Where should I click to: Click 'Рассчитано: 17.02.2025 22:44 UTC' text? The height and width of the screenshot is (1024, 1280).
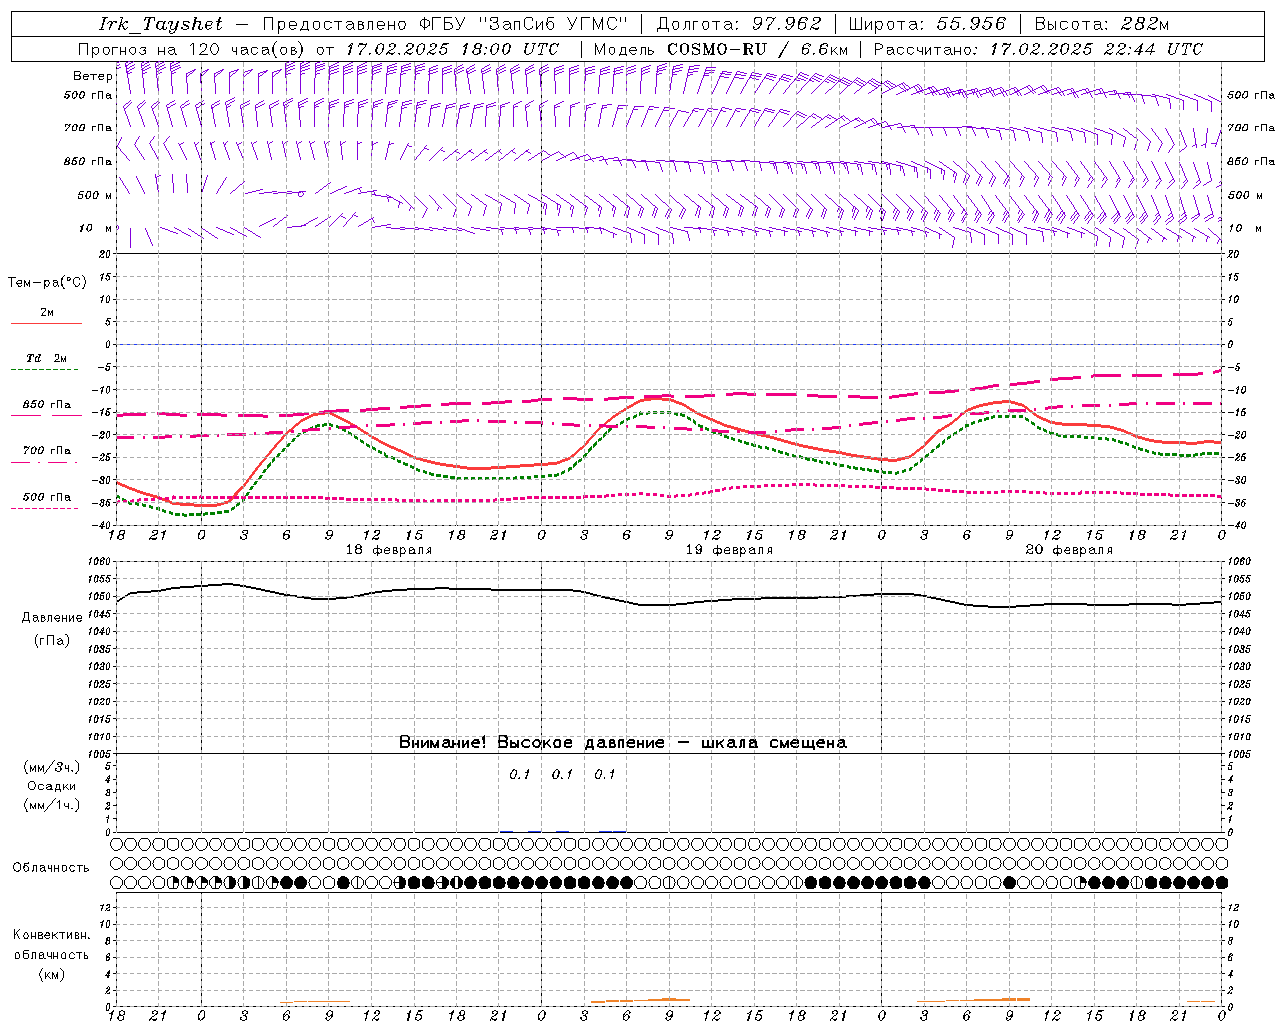coord(1038,49)
